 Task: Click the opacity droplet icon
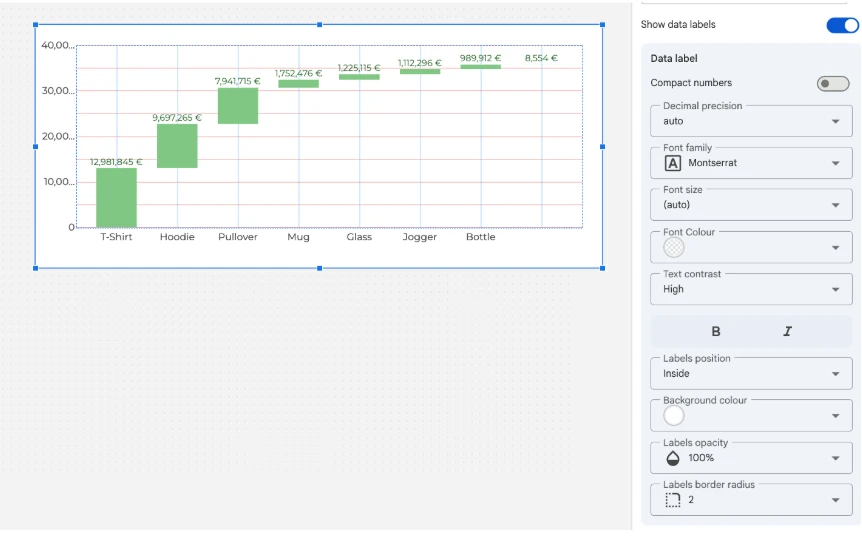click(672, 458)
